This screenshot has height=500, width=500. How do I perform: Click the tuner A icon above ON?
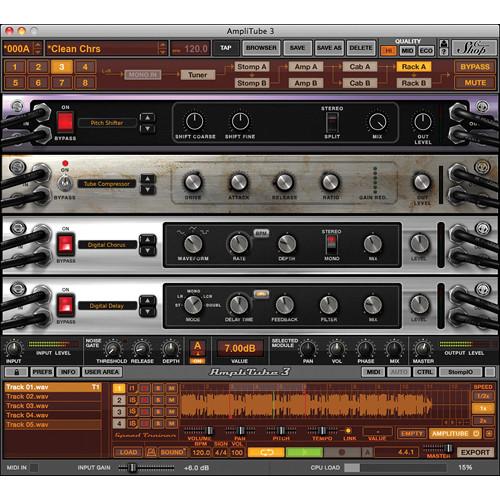click(x=198, y=348)
